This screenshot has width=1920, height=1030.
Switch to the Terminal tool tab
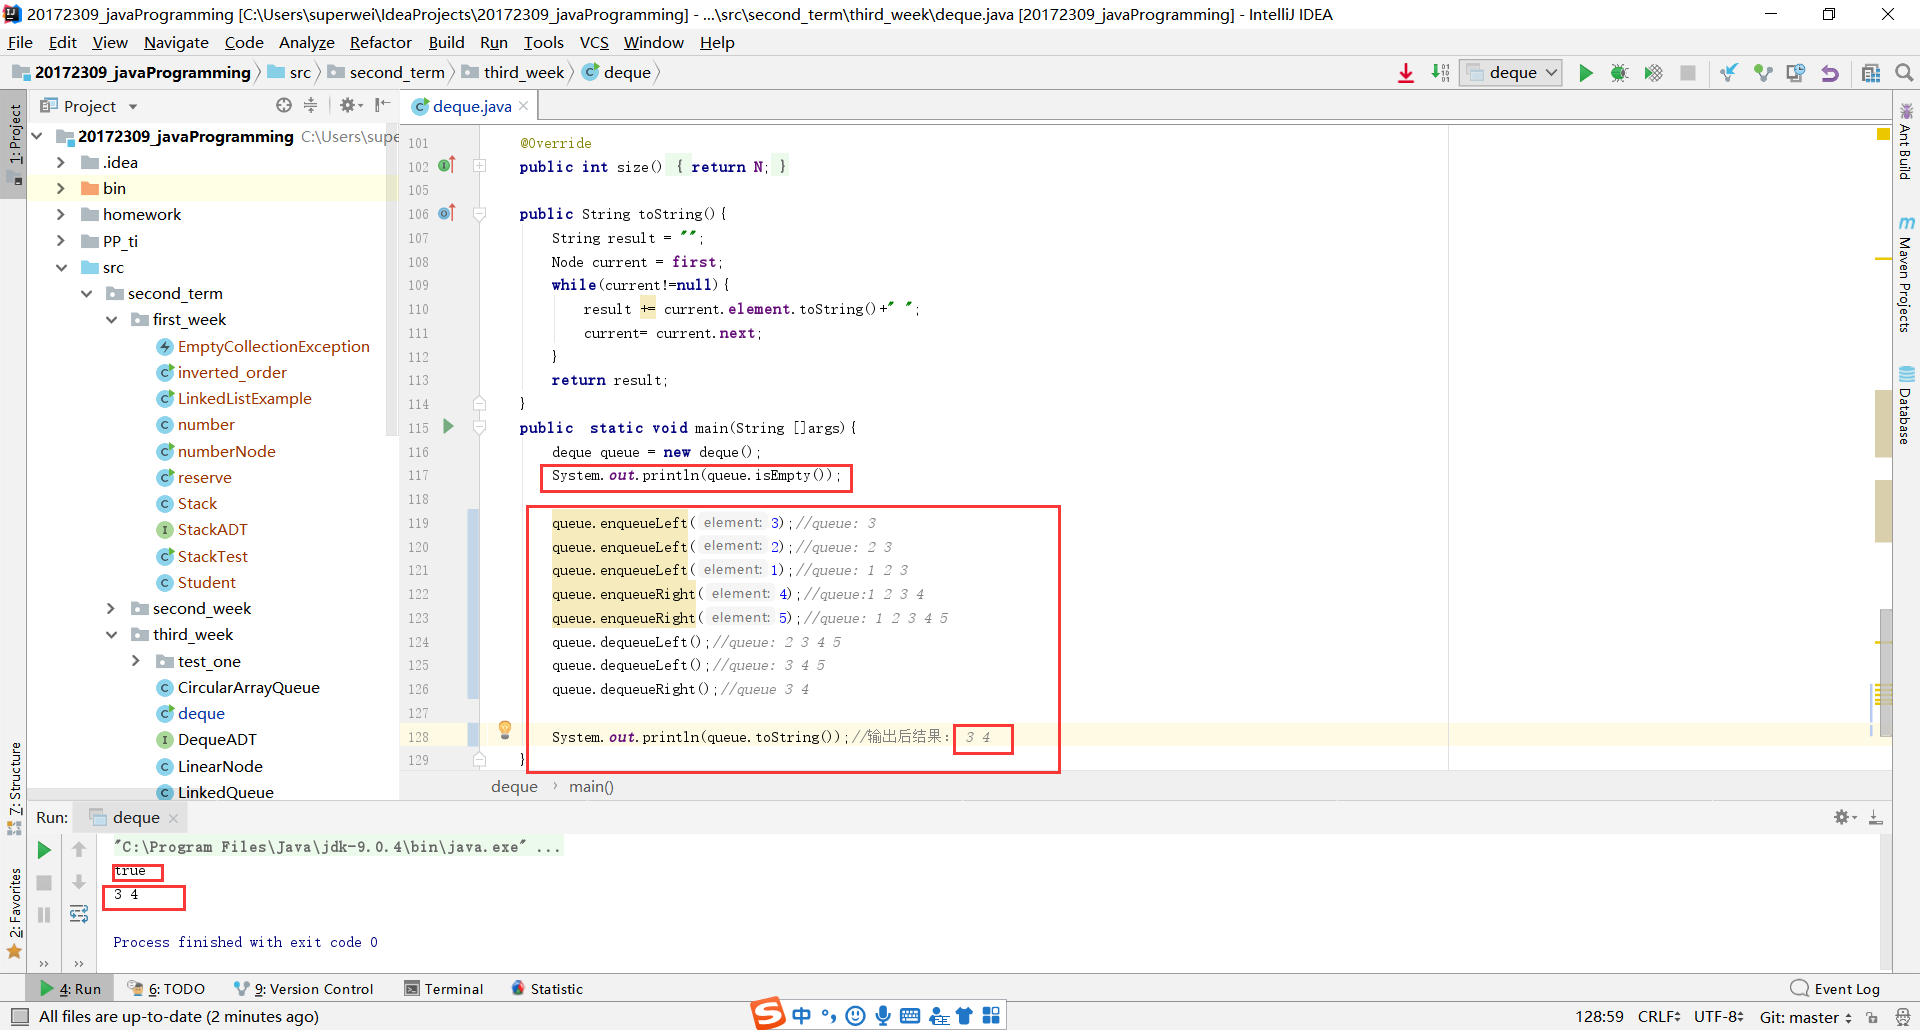point(443,989)
